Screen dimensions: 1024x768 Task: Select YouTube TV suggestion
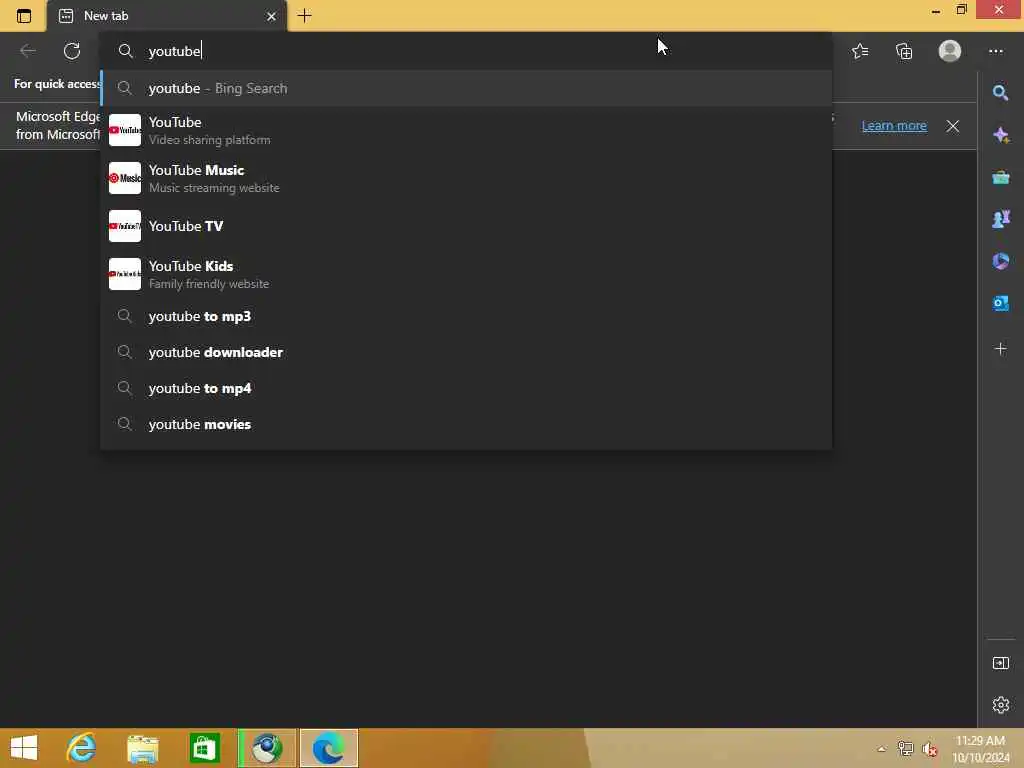click(x=466, y=226)
